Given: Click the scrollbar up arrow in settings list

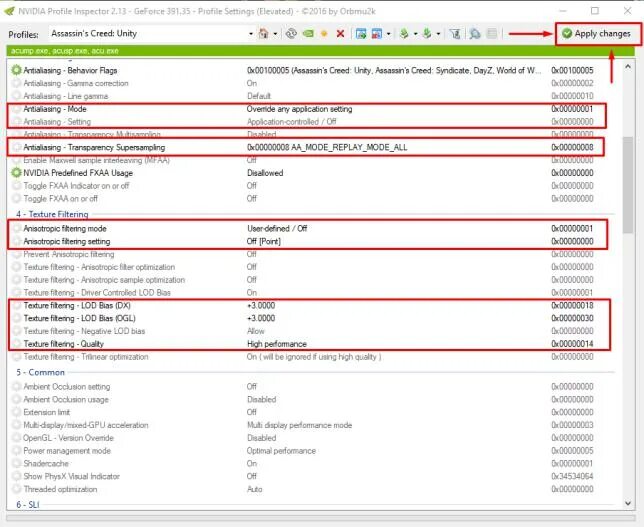Looking at the screenshot, I should click(628, 66).
